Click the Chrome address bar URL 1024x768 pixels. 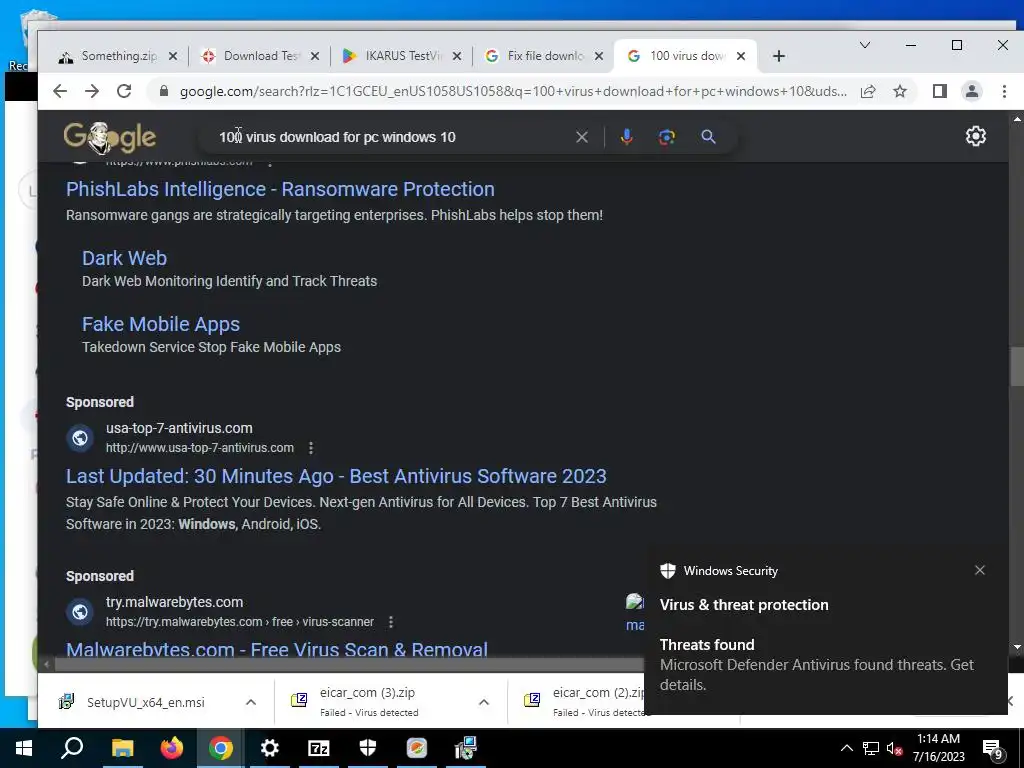point(513,91)
